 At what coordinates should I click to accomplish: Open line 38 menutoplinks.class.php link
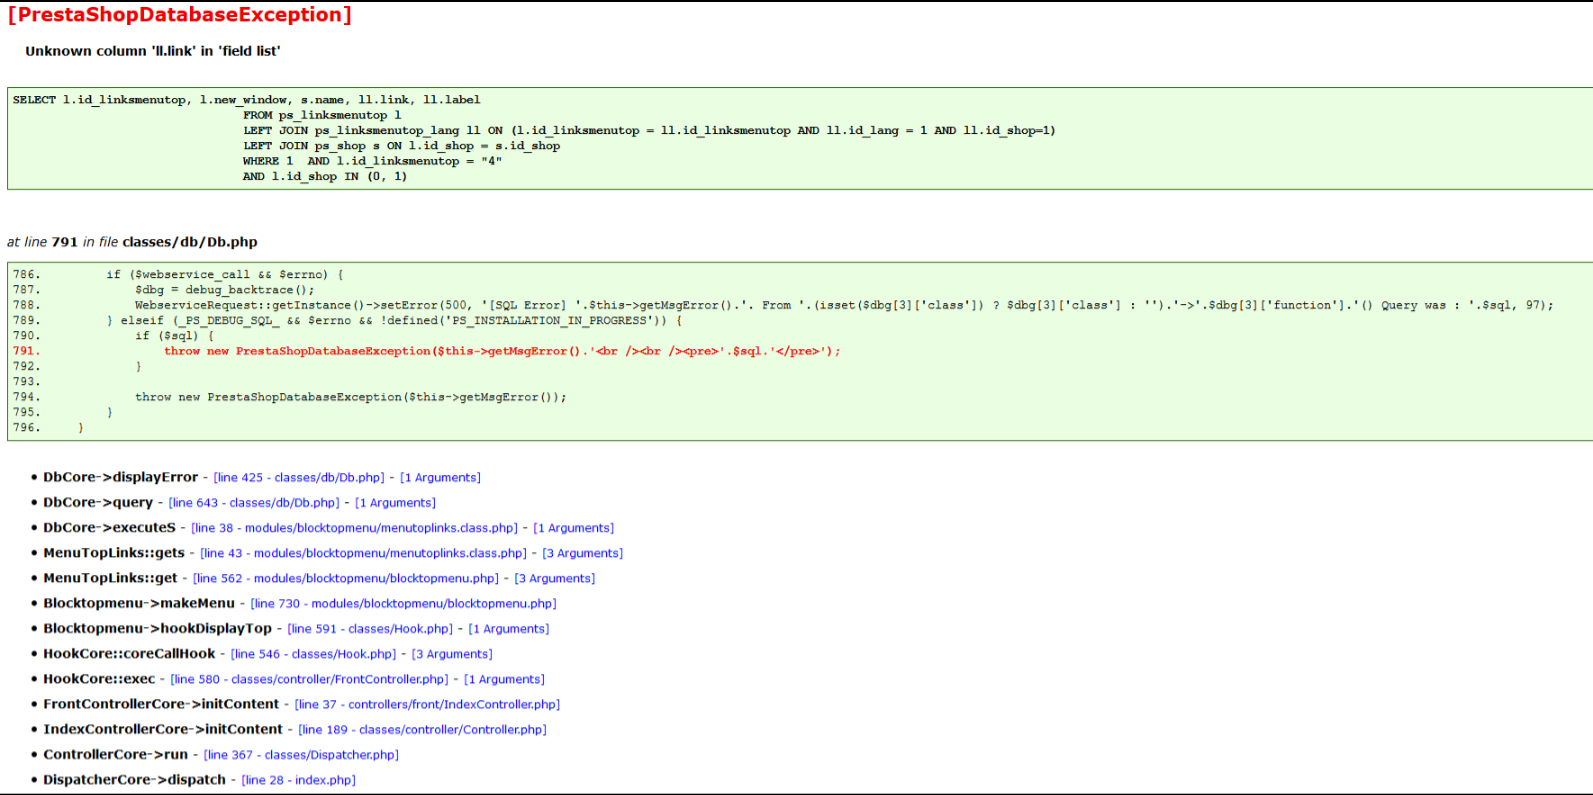coord(354,528)
